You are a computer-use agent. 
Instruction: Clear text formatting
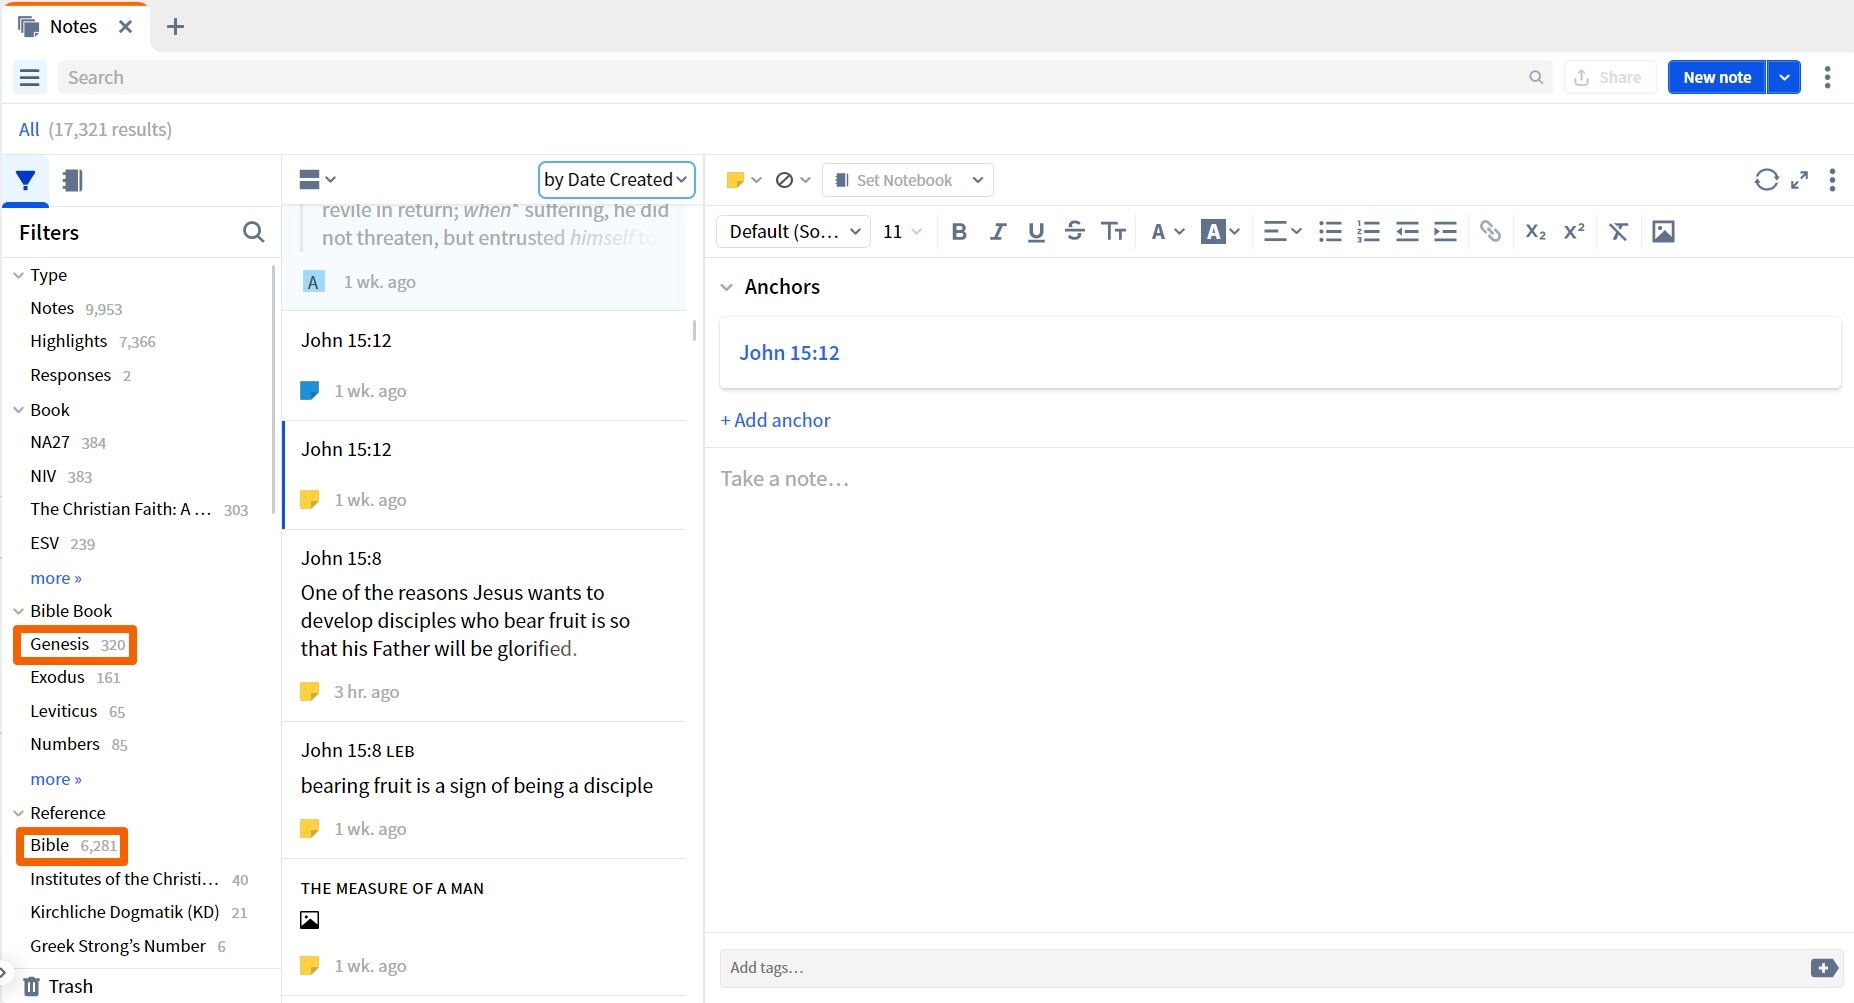[x=1618, y=231]
